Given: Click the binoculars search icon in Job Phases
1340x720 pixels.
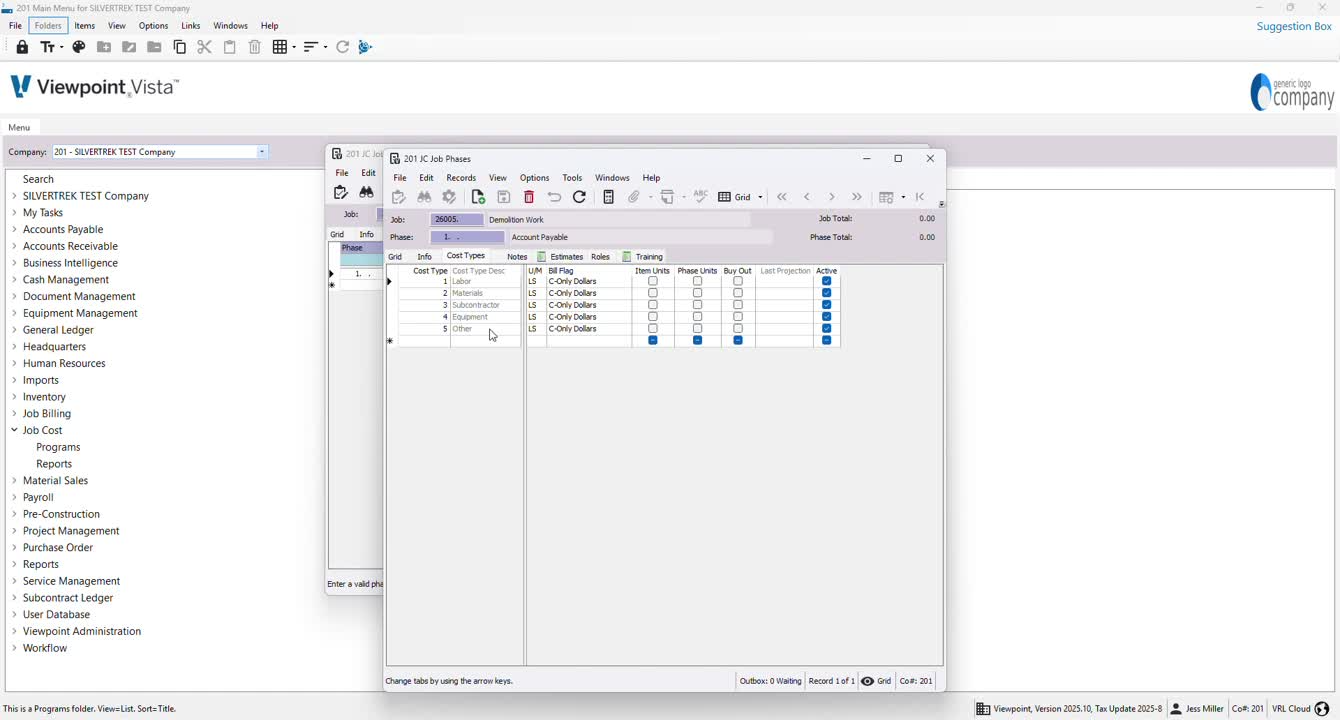Looking at the screenshot, I should (x=424, y=197).
